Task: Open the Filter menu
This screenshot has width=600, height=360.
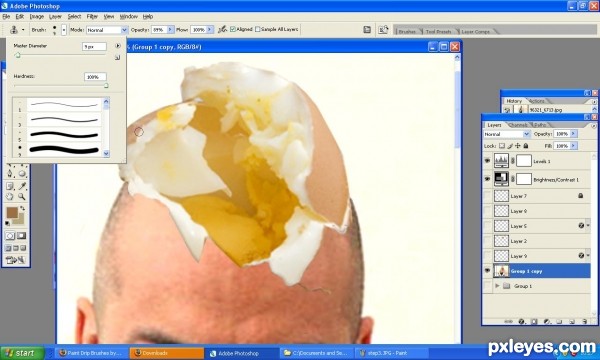Action: tap(92, 16)
